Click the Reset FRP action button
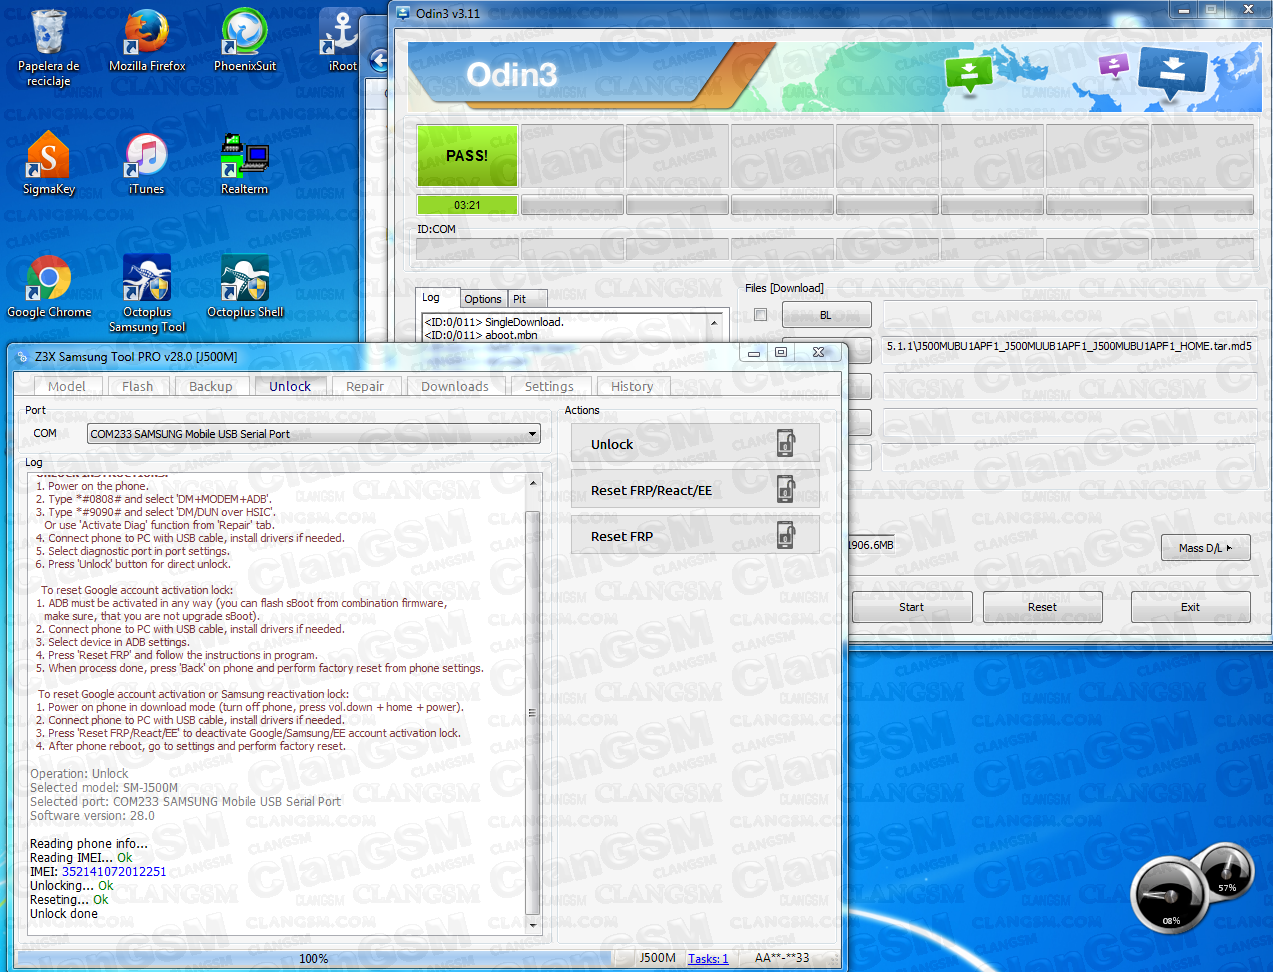 tap(695, 536)
